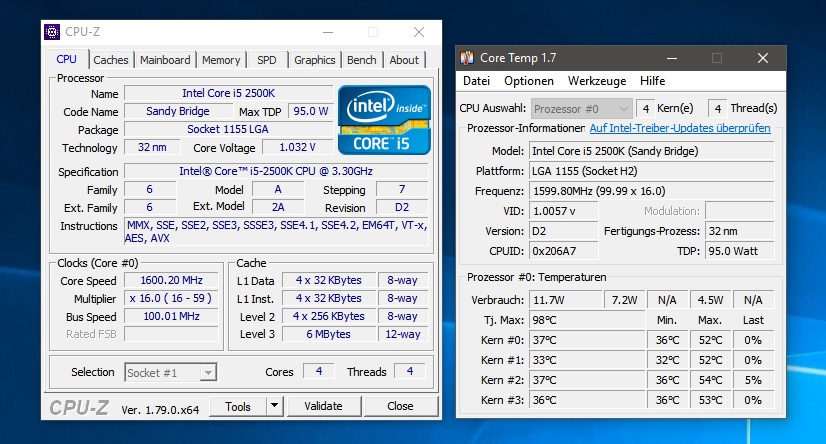The height and width of the screenshot is (444, 826).
Task: Click the Level 2 cache value 4 x 256 KBytes
Action: [x=329, y=316]
